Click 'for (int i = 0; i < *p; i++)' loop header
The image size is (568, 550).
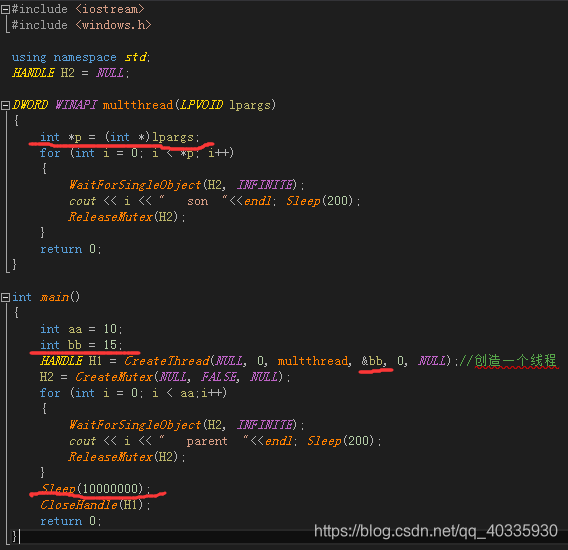137,153
